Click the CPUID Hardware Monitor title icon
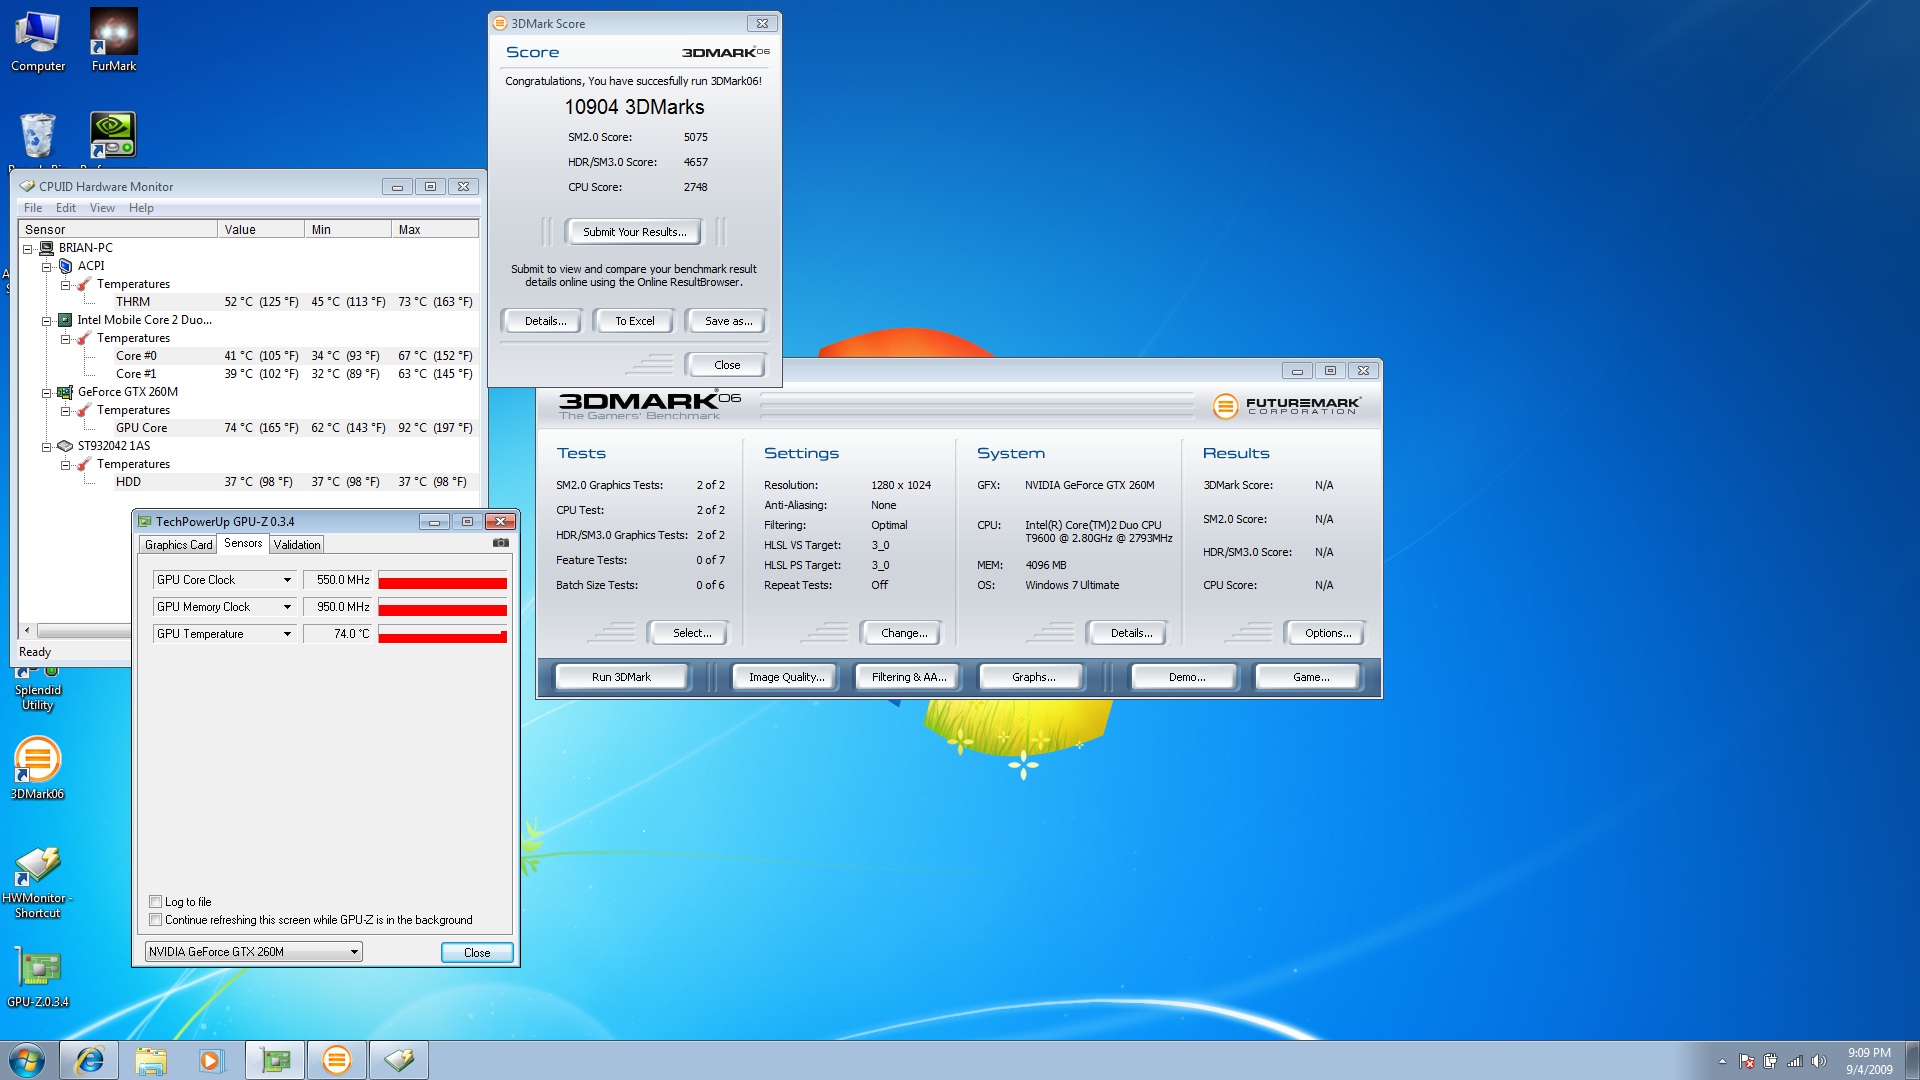The height and width of the screenshot is (1080, 1920). tap(27, 186)
